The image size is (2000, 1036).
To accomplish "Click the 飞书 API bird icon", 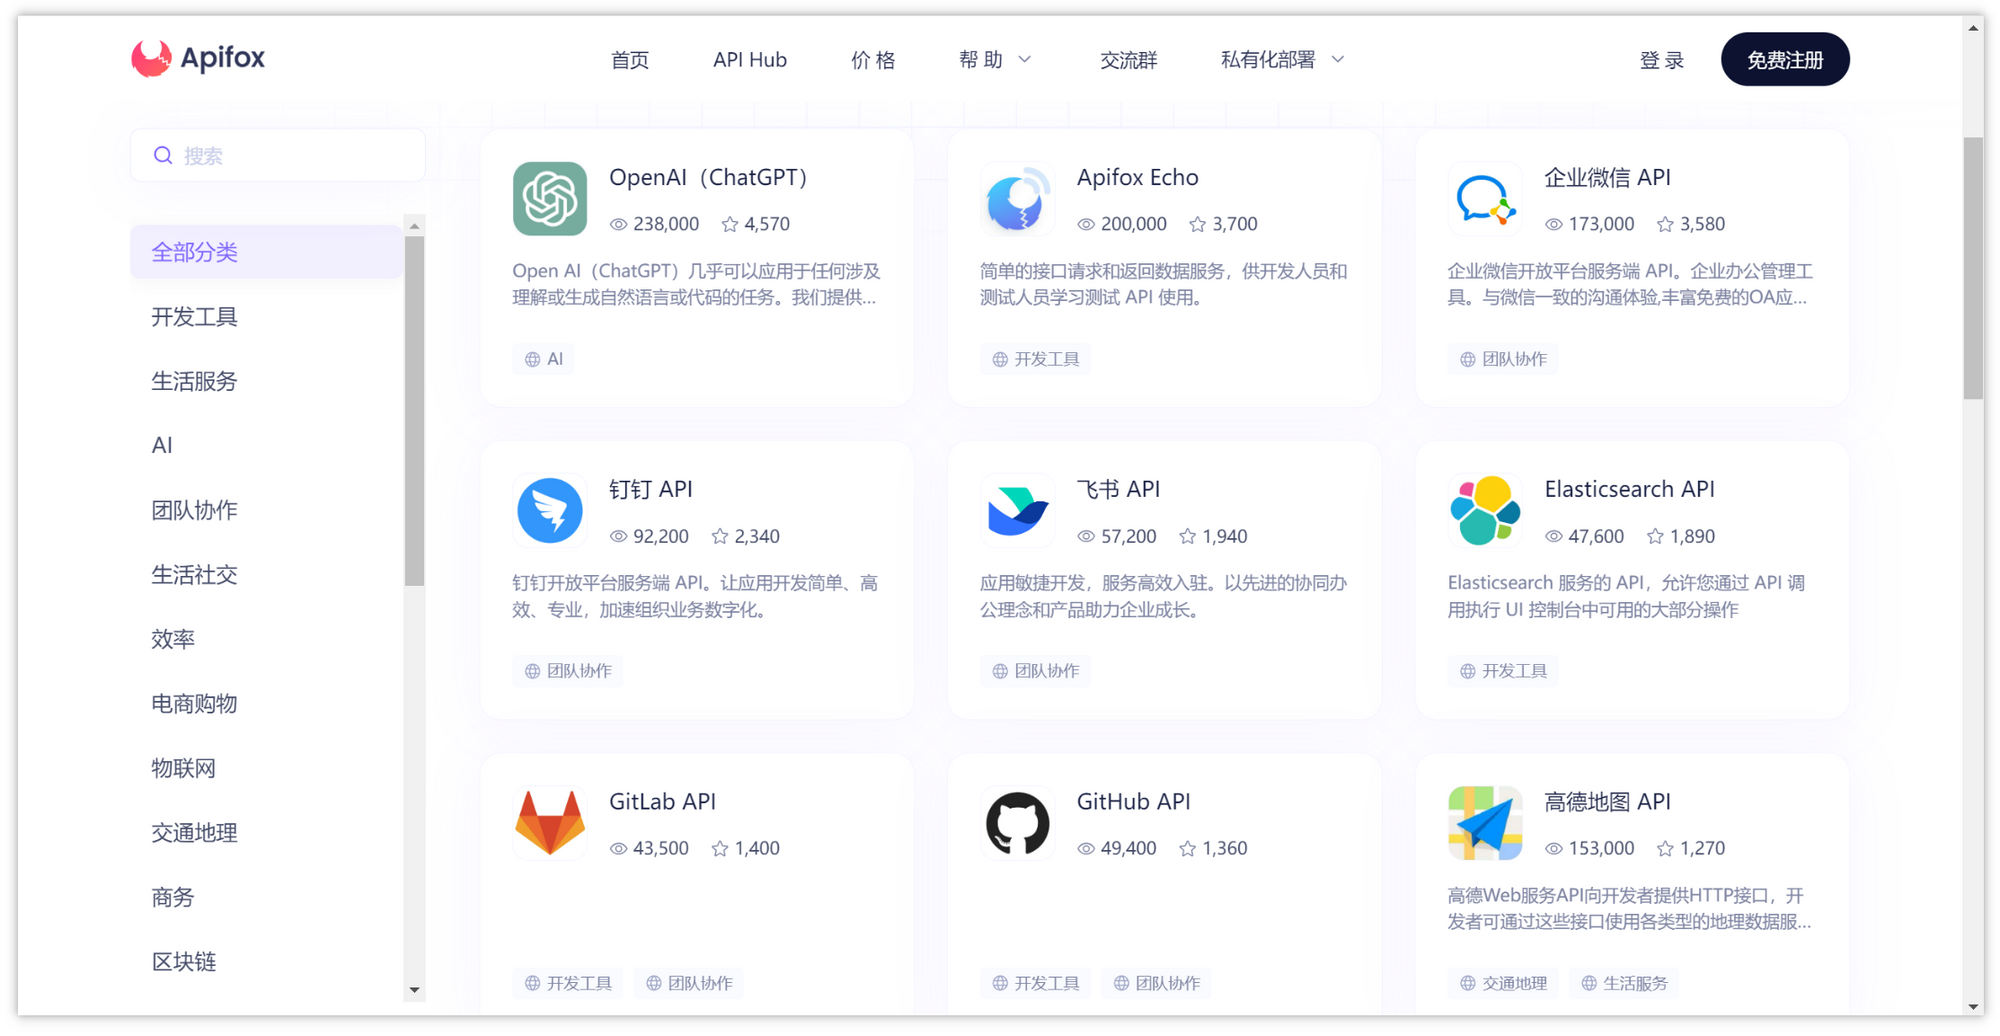I will coord(1016,510).
